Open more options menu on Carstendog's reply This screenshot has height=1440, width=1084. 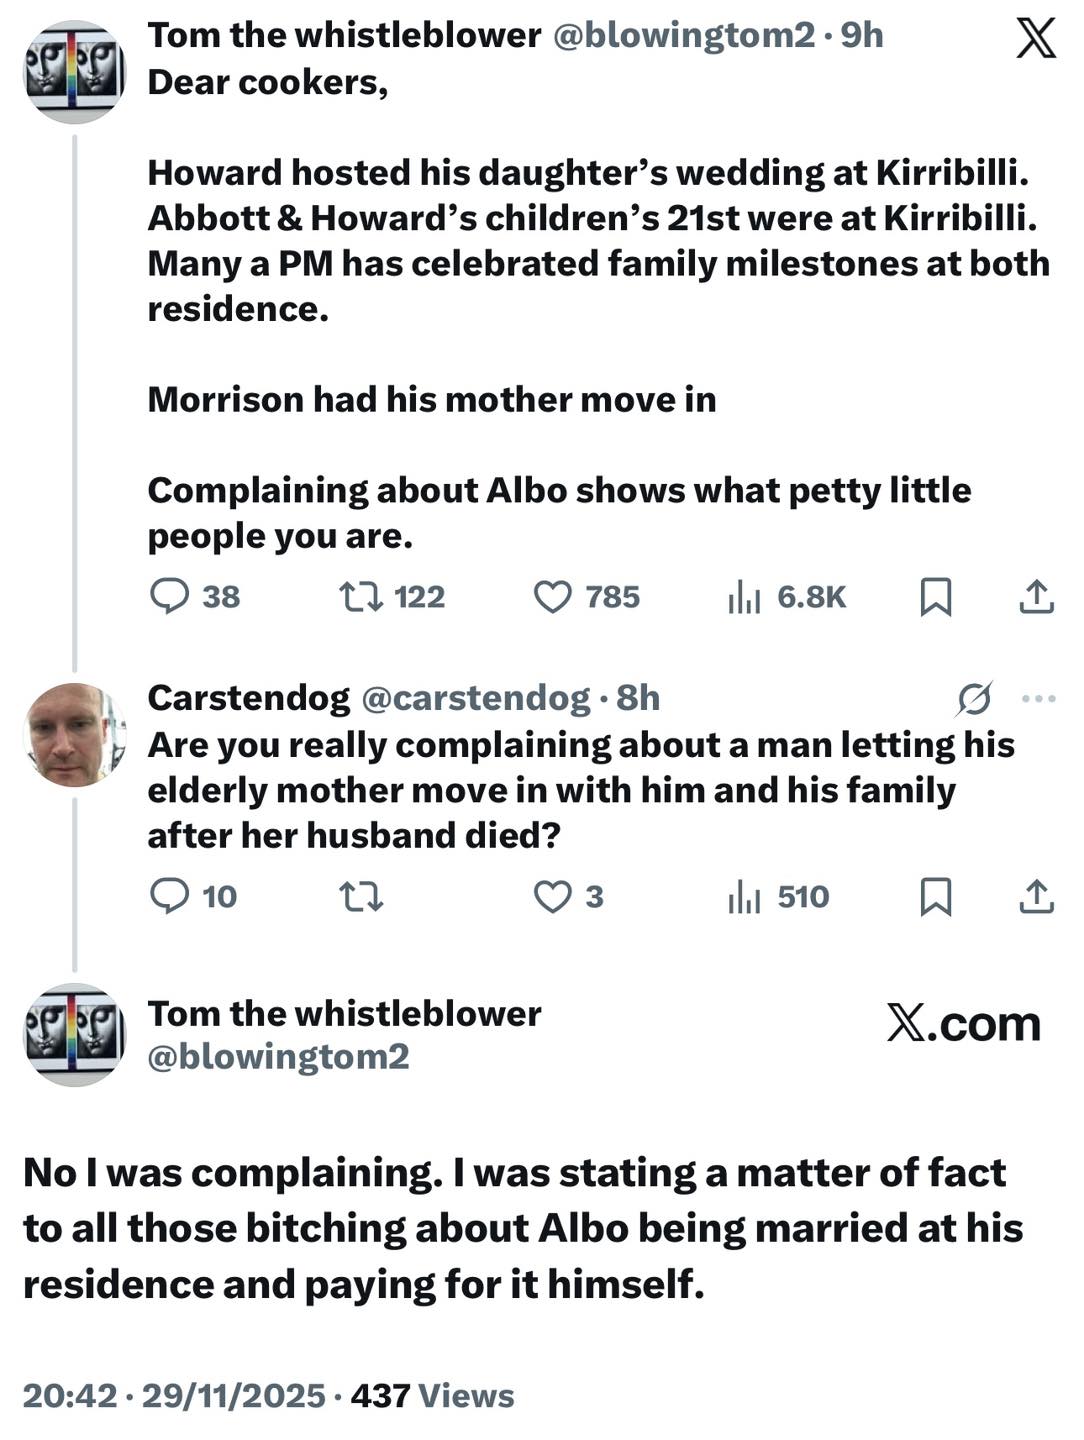tap(1039, 699)
